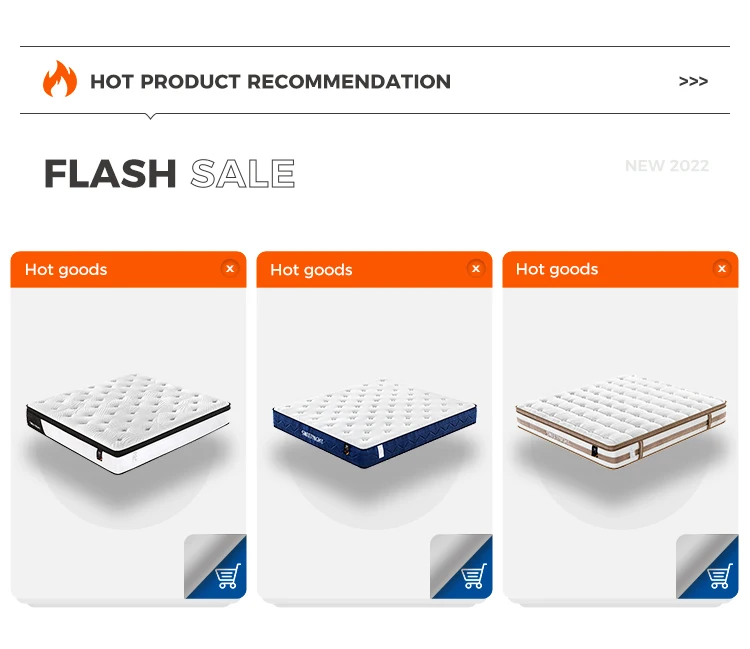Close the middle Hot goods card
750x649 pixels.
coord(476,268)
